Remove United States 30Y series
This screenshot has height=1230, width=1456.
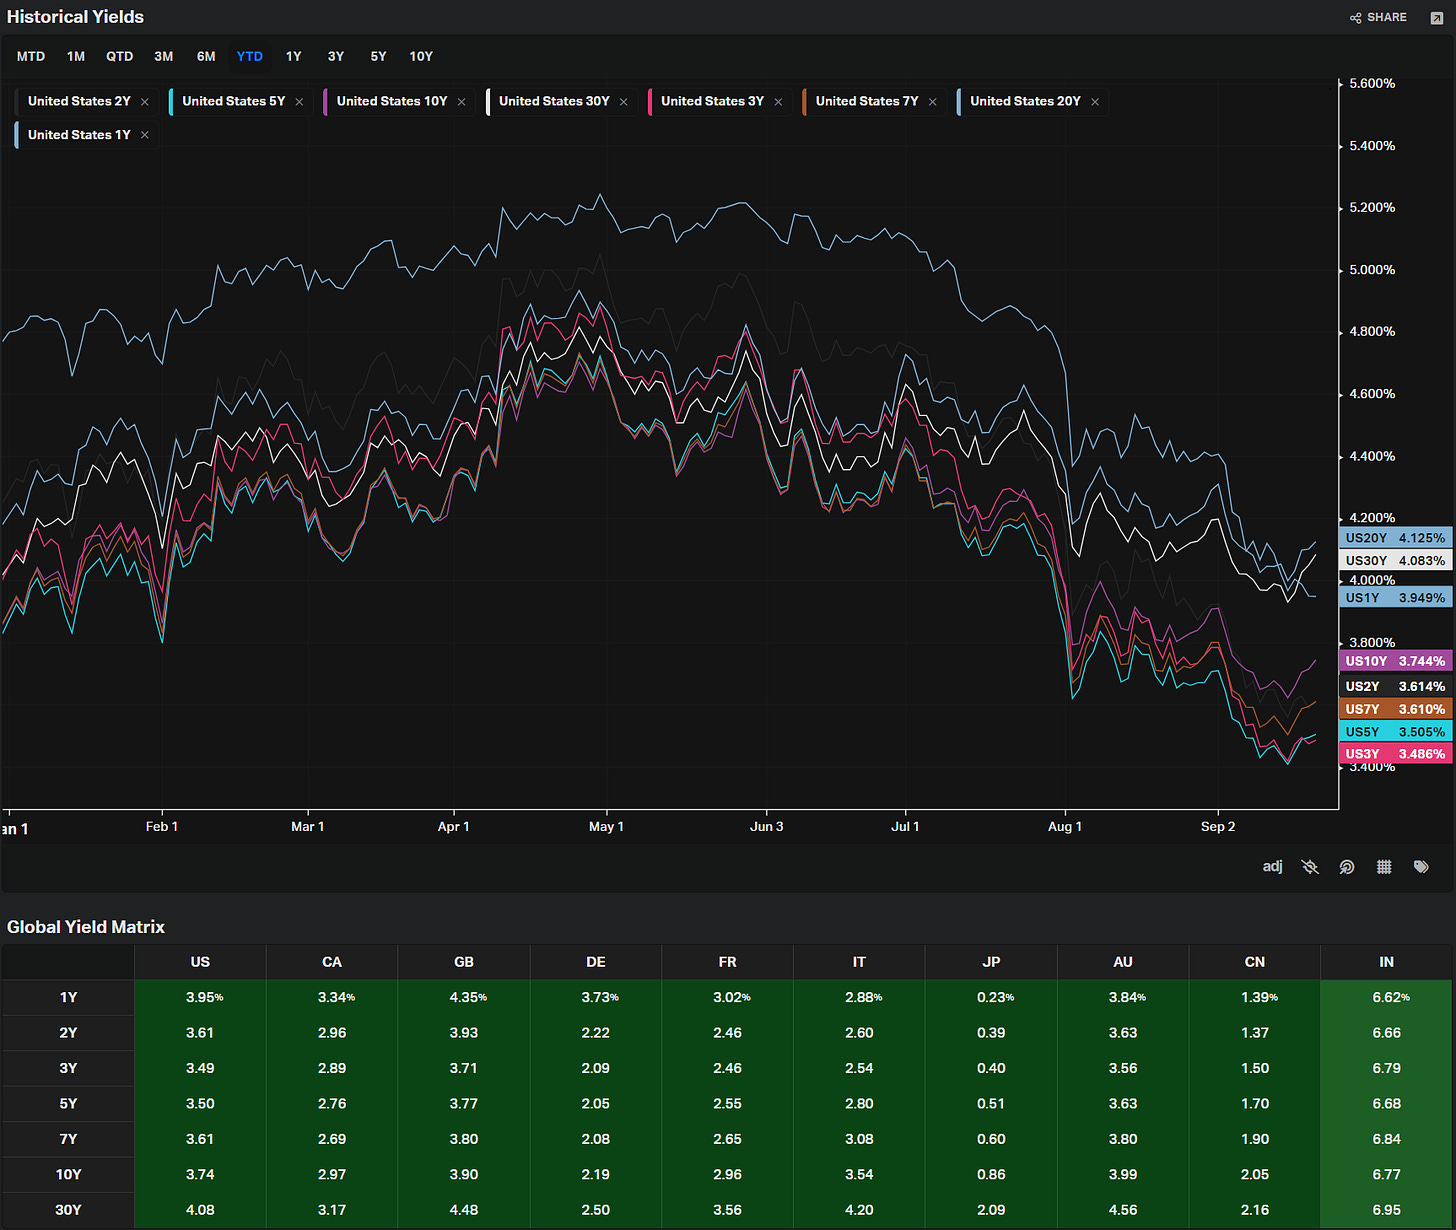[x=624, y=102]
